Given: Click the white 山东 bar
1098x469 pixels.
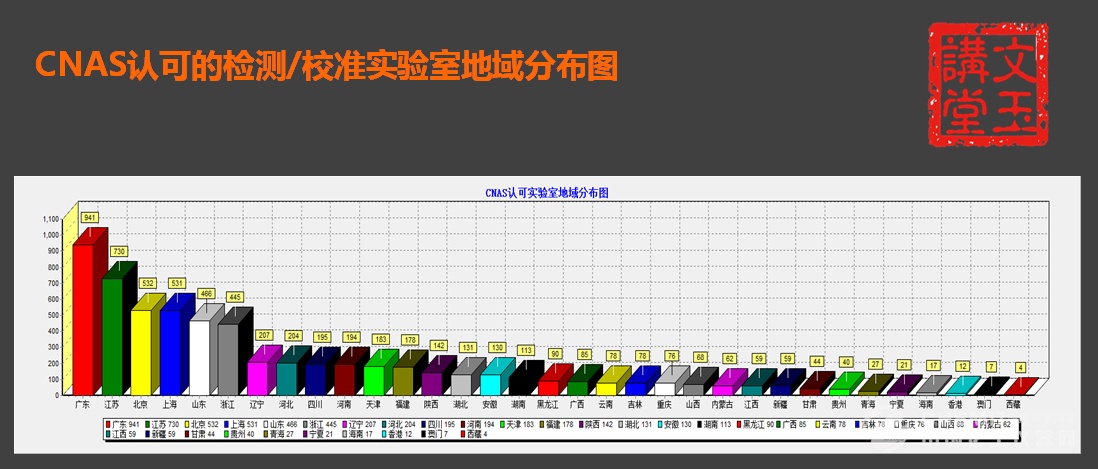Looking at the screenshot, I should coord(199,356).
